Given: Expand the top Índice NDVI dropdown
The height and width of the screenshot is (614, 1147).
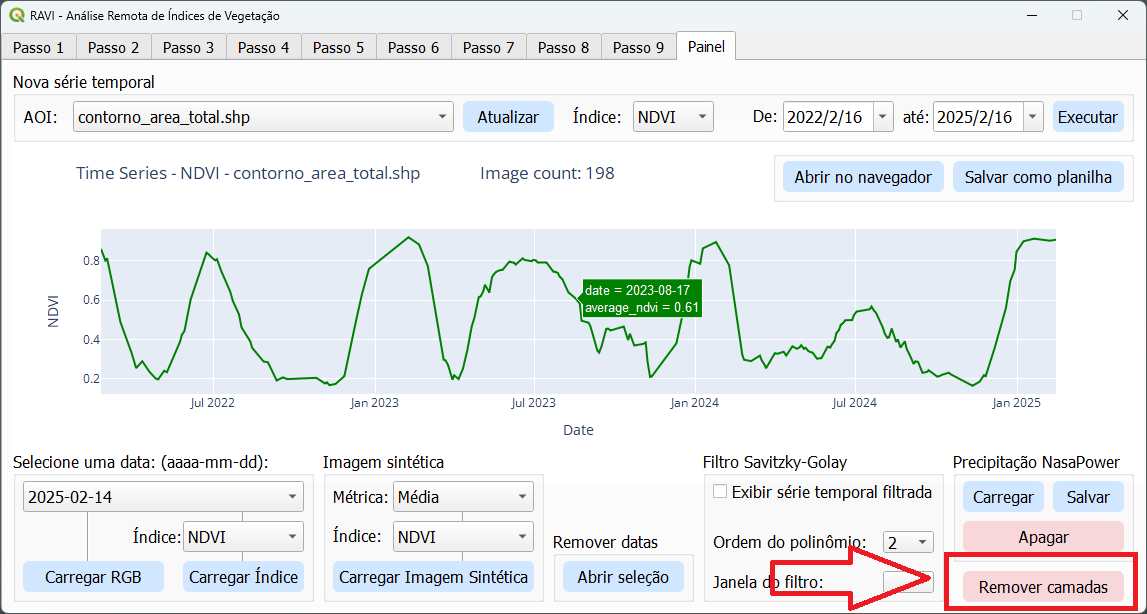Looking at the screenshot, I should pyautogui.click(x=673, y=117).
